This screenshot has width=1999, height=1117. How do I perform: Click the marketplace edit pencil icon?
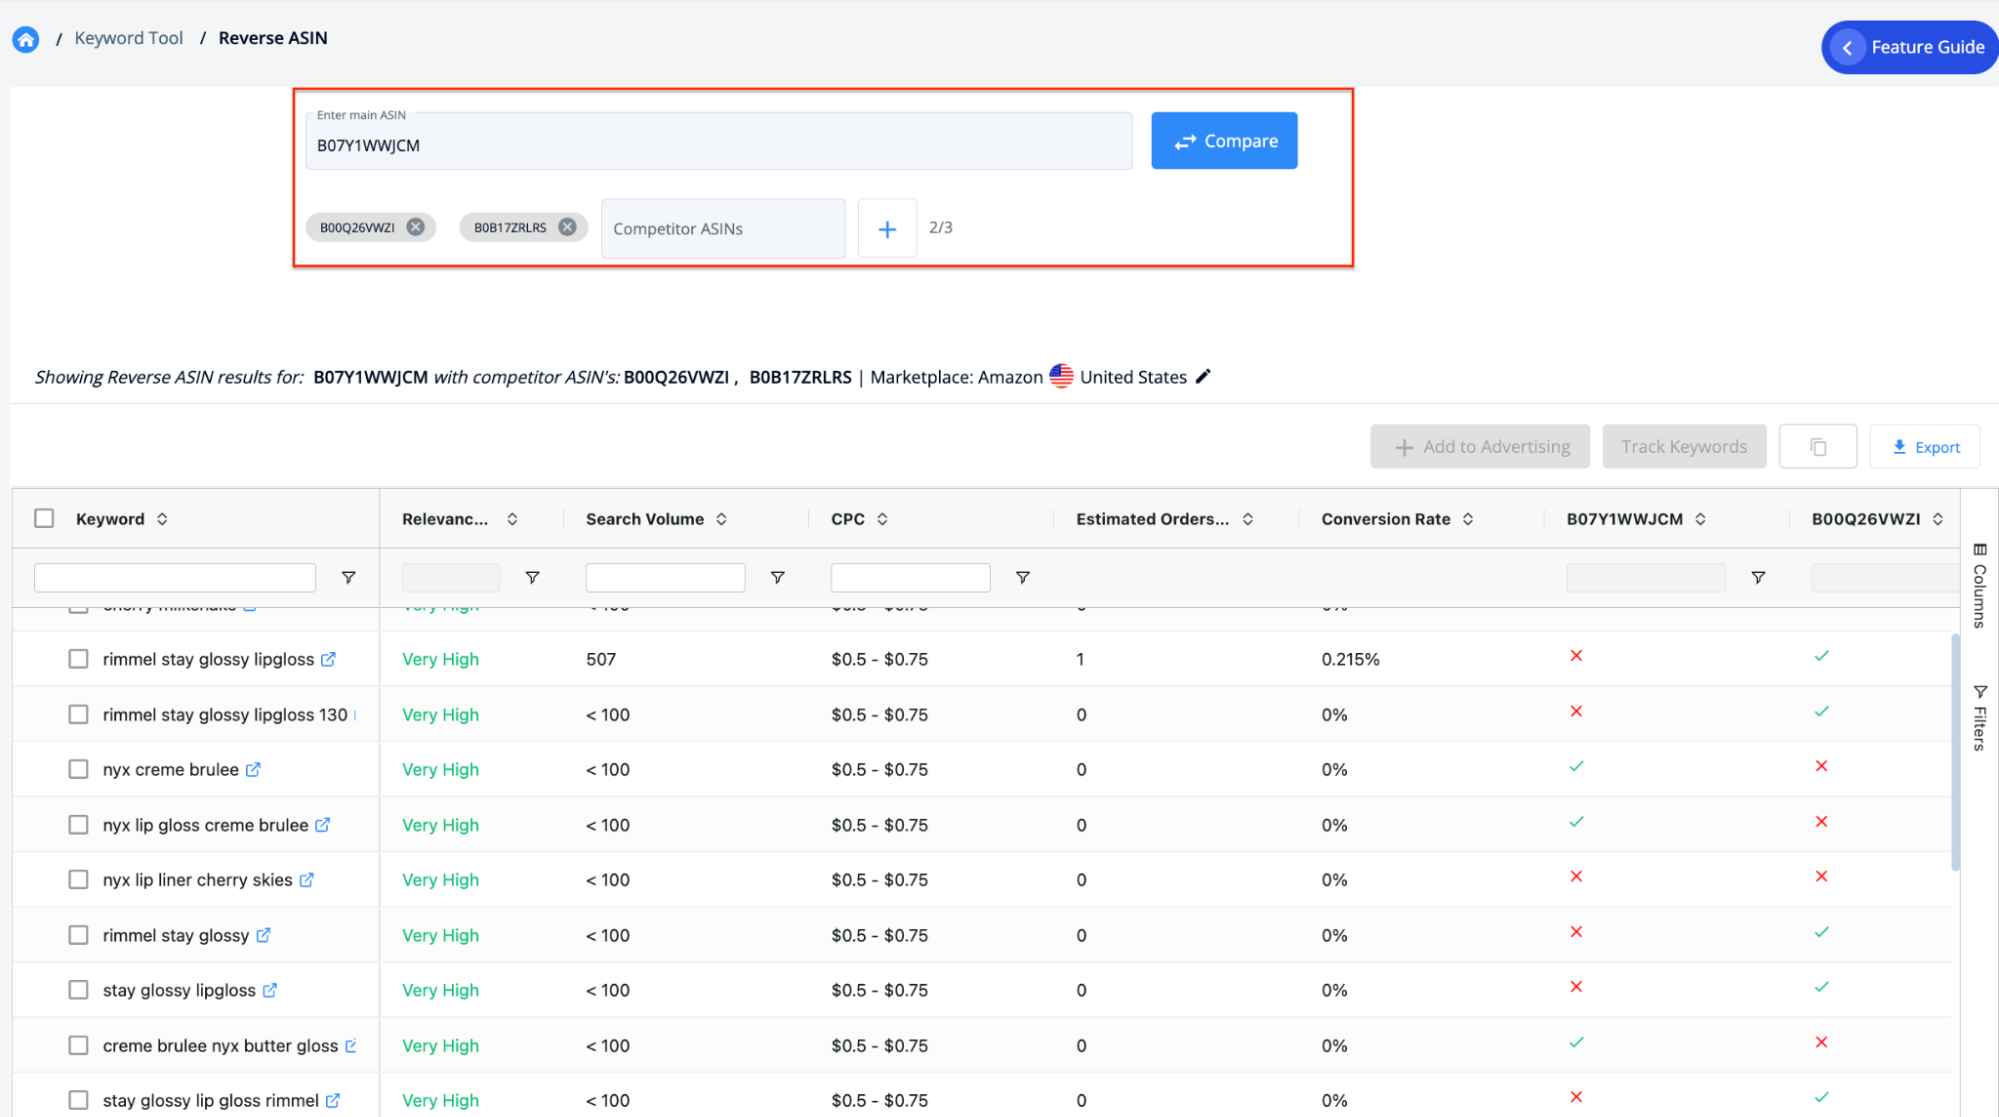1203,376
